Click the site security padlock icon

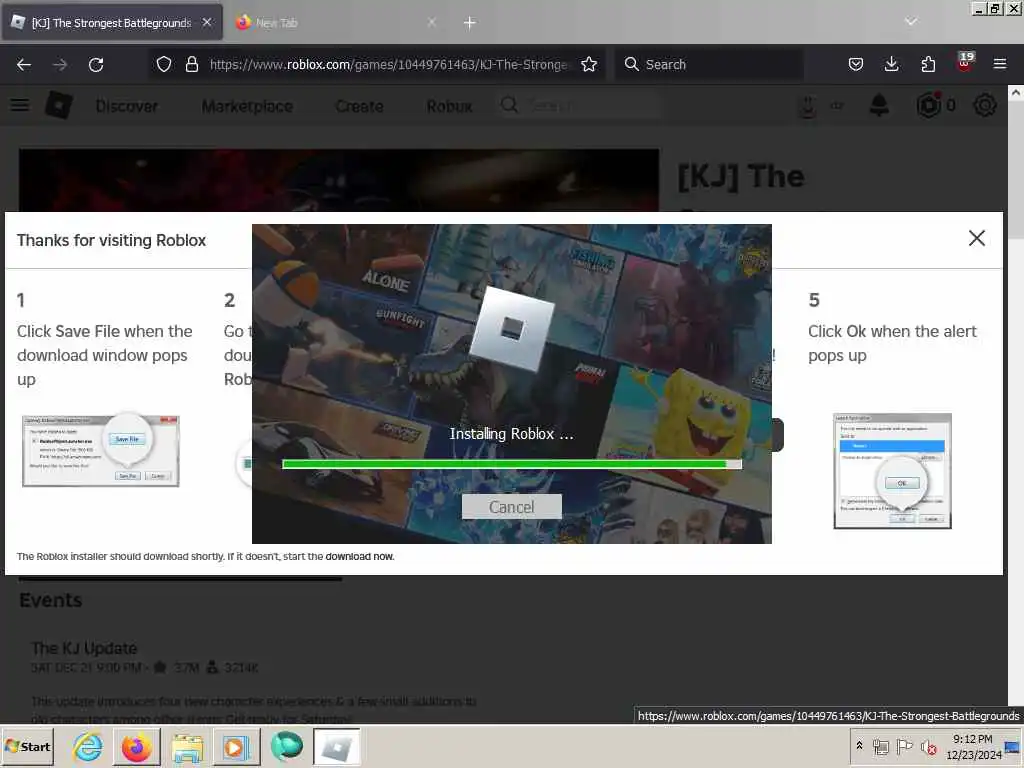point(191,64)
